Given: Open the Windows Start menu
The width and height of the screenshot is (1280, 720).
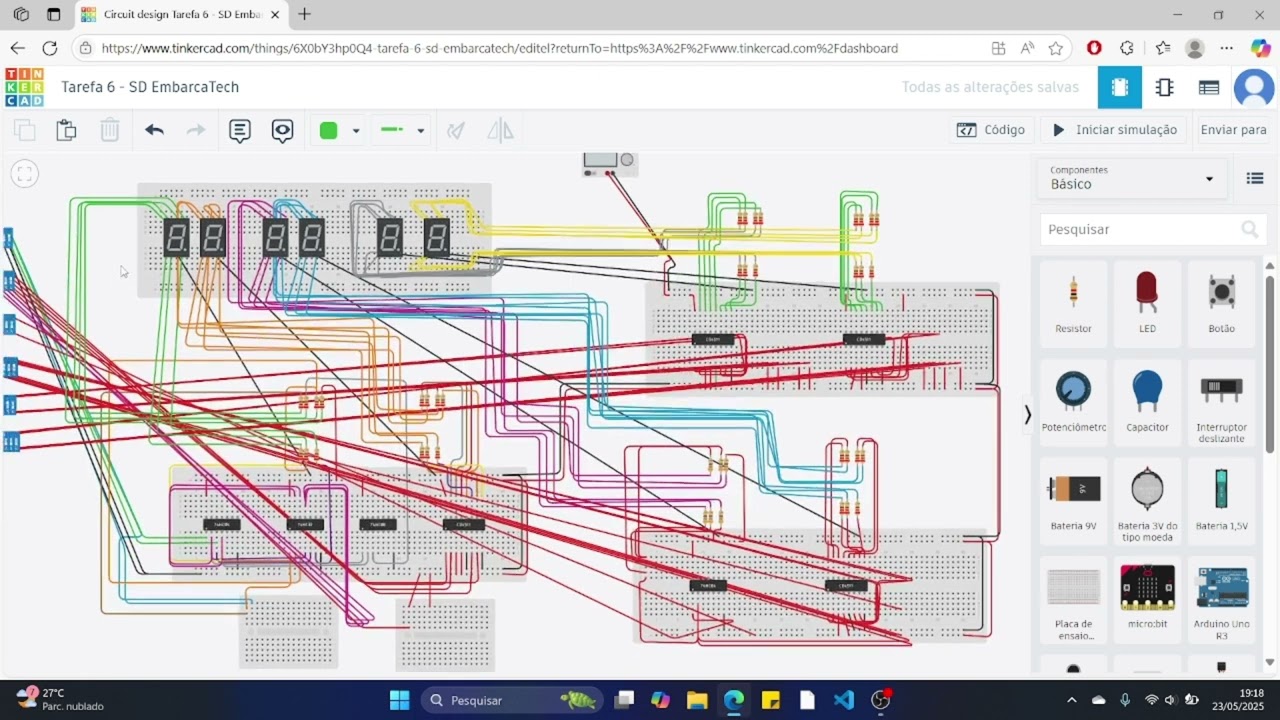Looking at the screenshot, I should (x=399, y=700).
